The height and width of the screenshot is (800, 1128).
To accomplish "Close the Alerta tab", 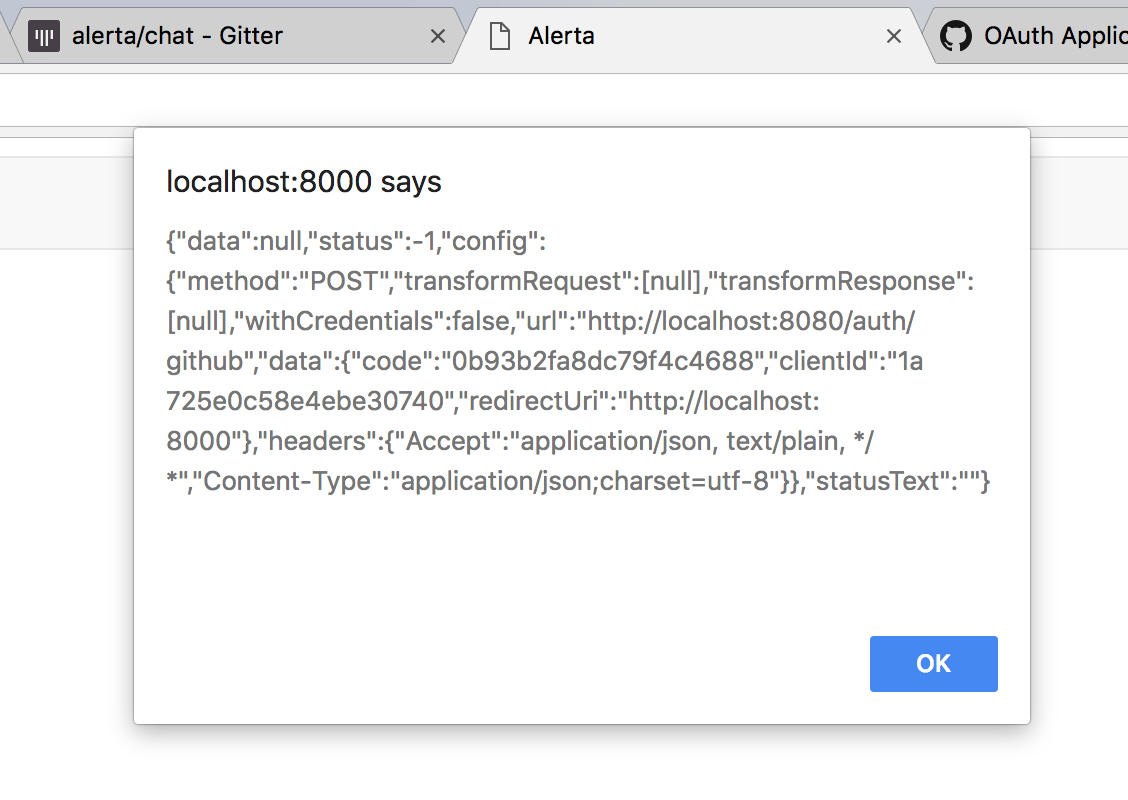I will pyautogui.click(x=893, y=35).
